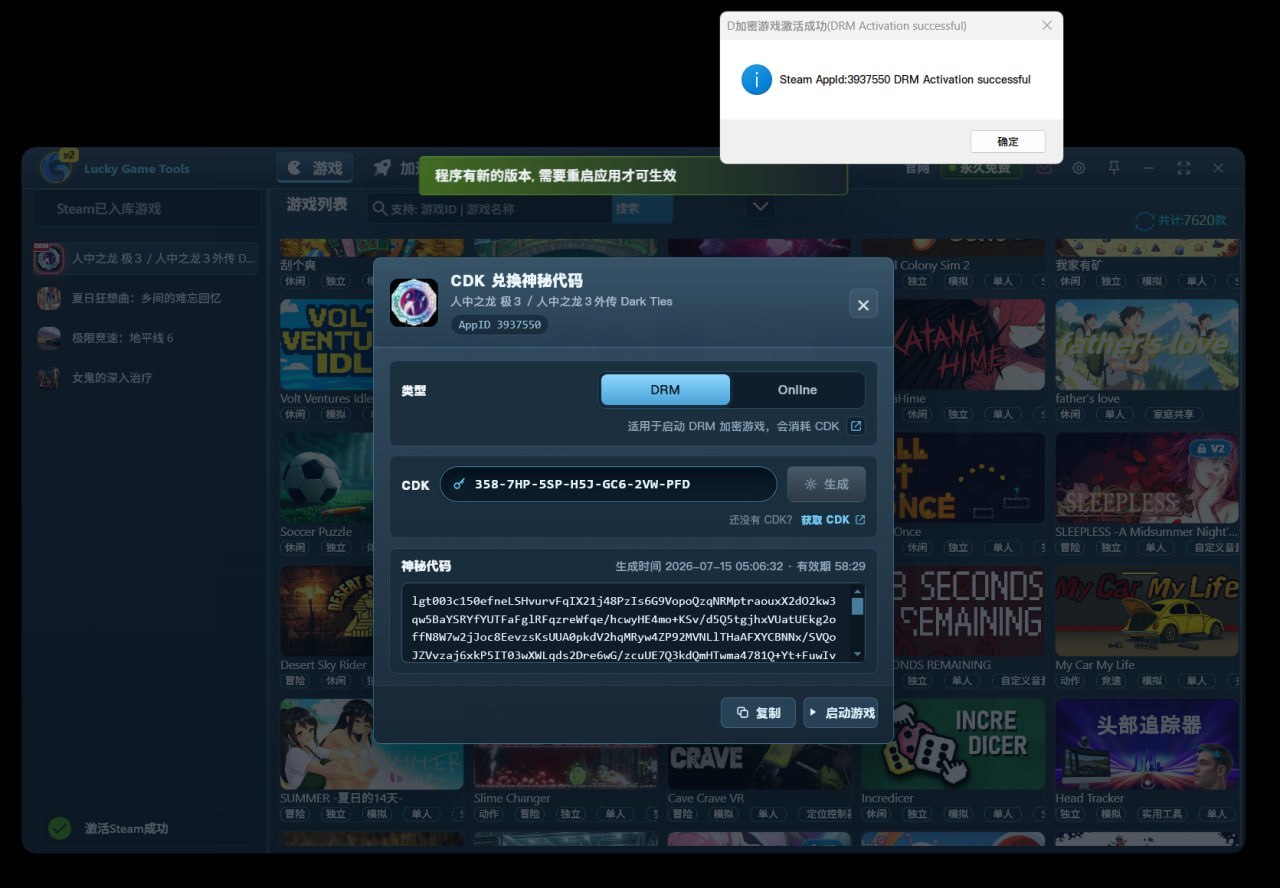
Task: Click the code box scrollbar up arrow
Action: tap(857, 593)
